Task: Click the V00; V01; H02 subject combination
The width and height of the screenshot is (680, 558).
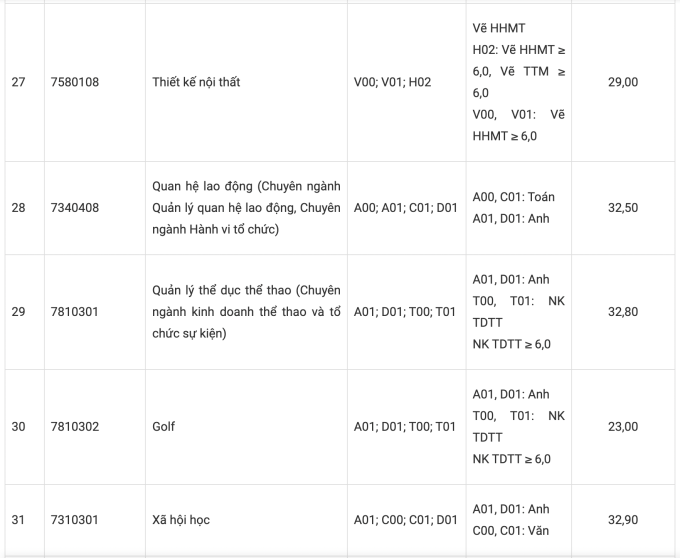Action: point(392,82)
